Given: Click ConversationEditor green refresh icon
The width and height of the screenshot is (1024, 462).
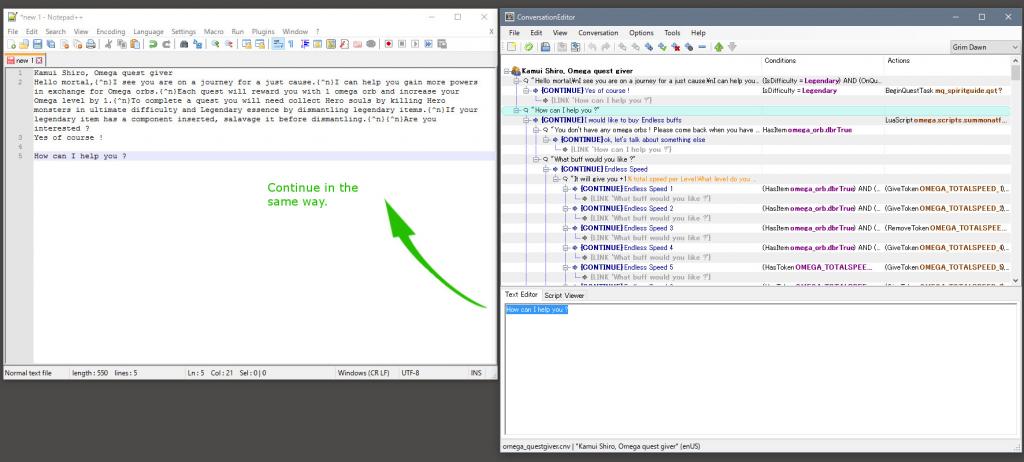Looking at the screenshot, I should (x=528, y=47).
